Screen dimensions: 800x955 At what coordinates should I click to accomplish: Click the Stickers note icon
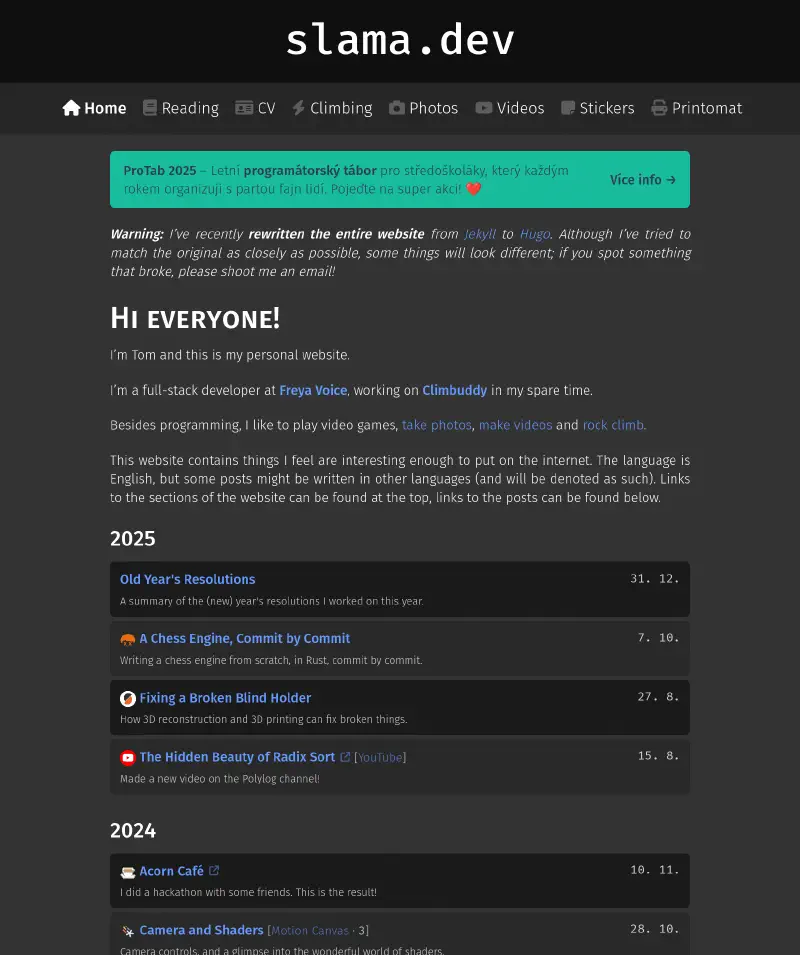(x=568, y=108)
